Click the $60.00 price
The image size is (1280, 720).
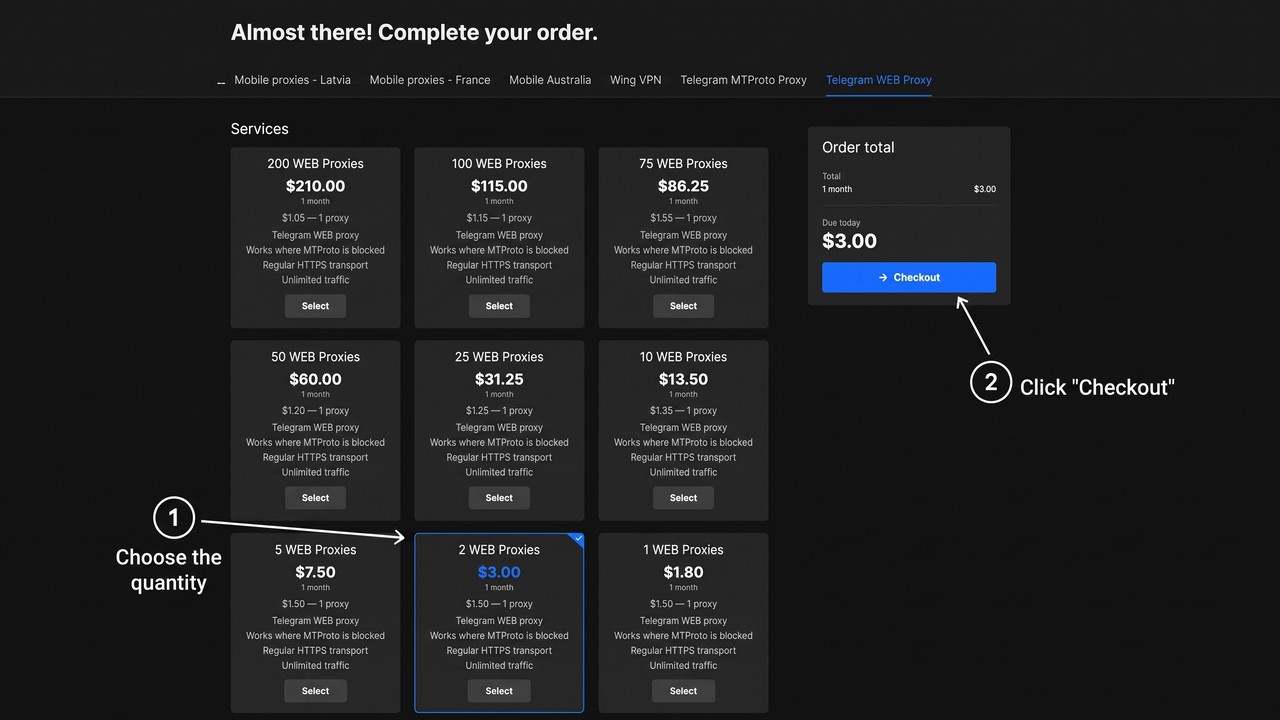315,379
